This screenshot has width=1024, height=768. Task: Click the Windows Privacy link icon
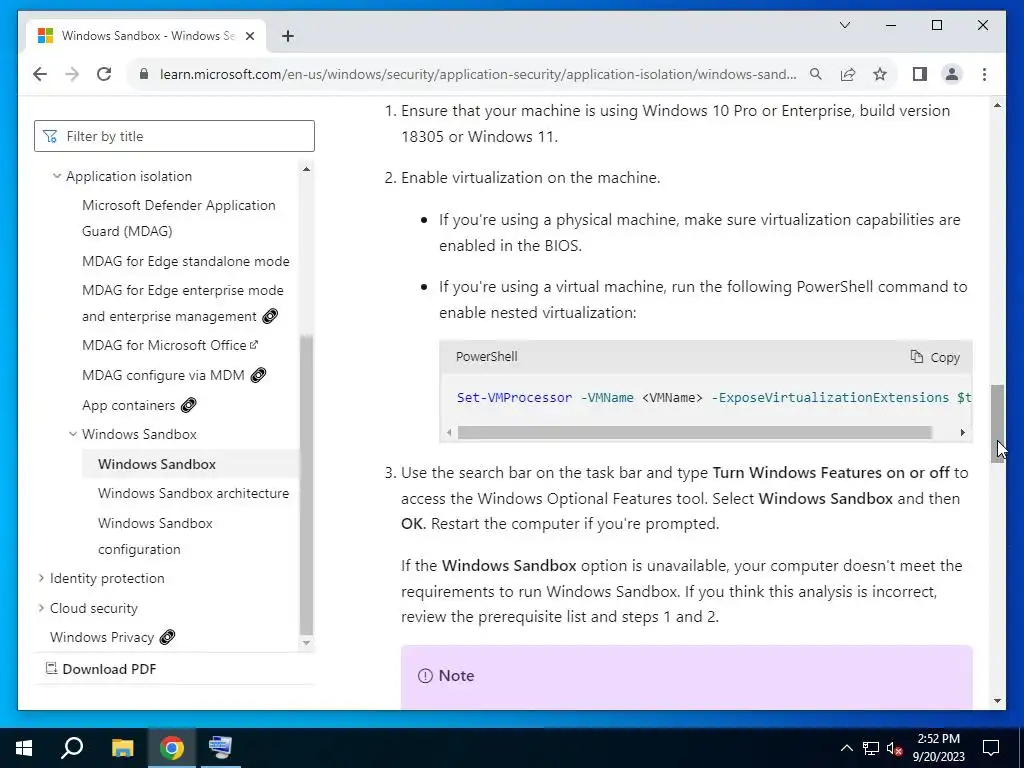point(168,637)
